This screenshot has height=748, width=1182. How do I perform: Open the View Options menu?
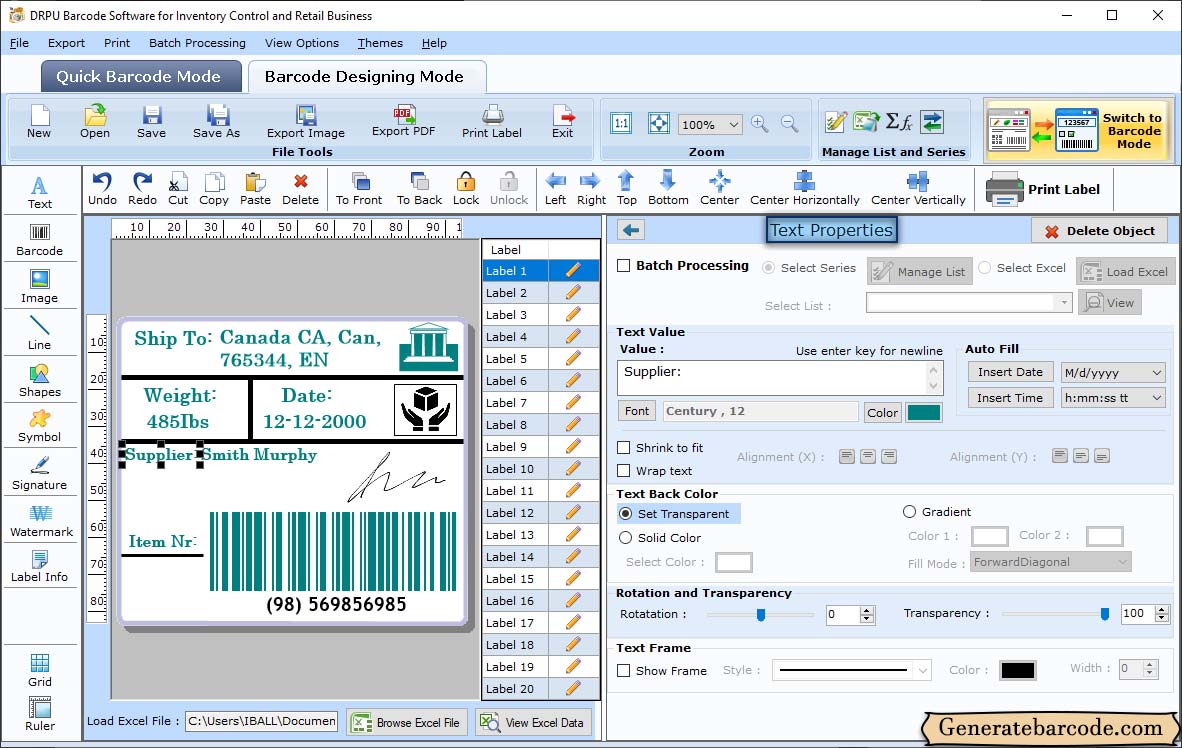point(302,43)
